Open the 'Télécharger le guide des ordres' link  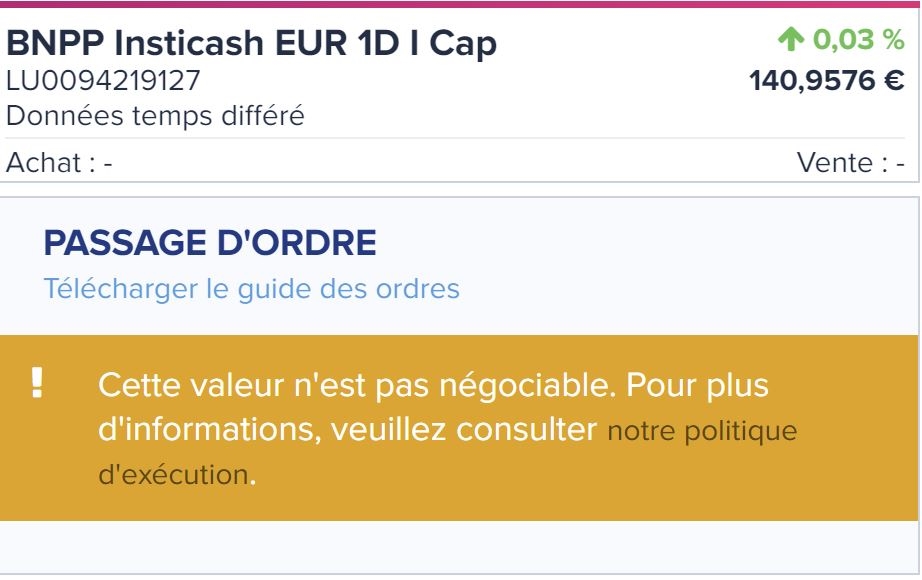(x=251, y=289)
